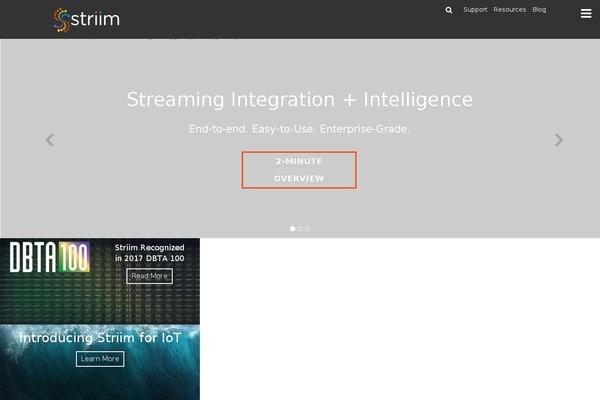This screenshot has width=600, height=400.
Task: Click the Striim logo
Action: click(x=86, y=20)
